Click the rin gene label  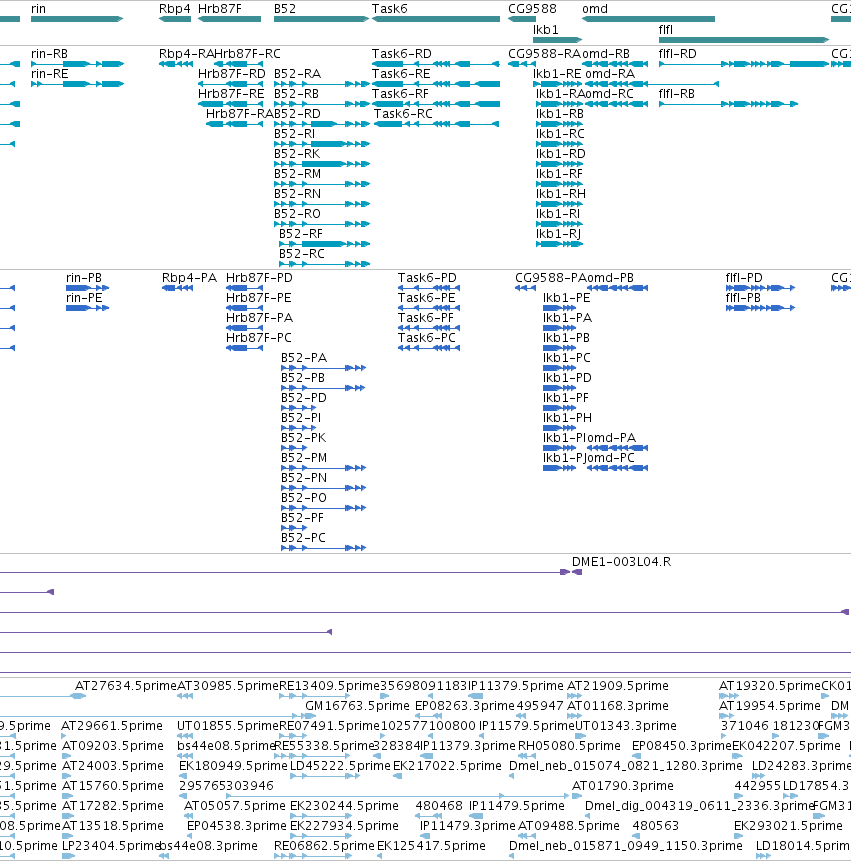tap(38, 9)
